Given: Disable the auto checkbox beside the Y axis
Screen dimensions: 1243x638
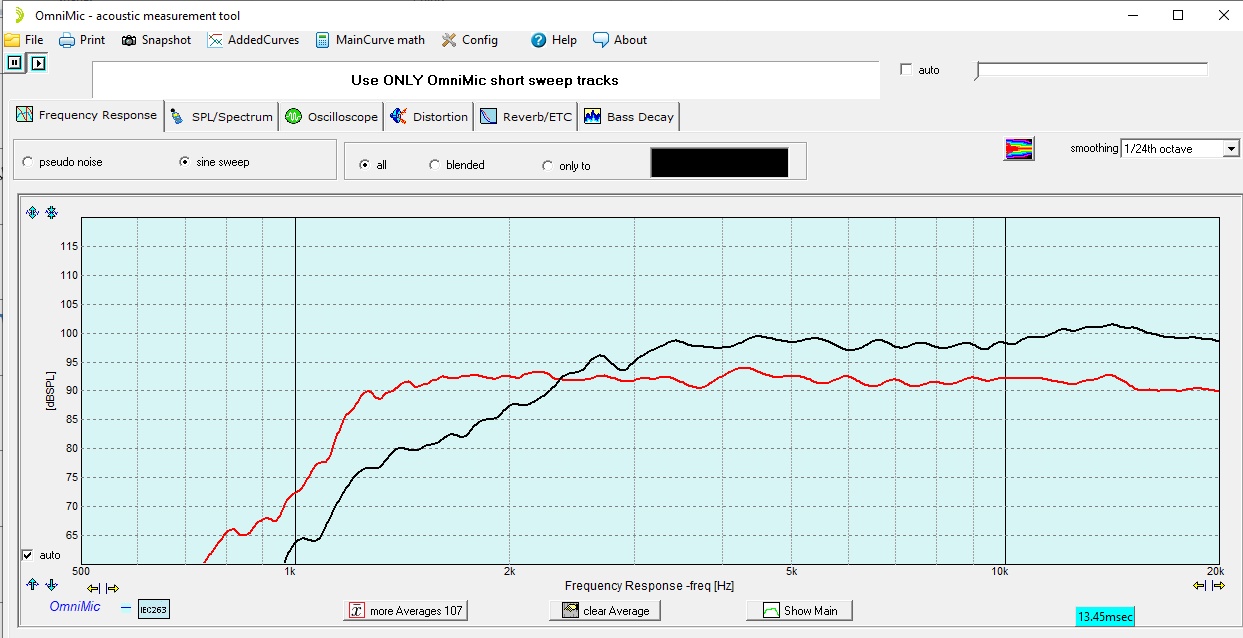Looking at the screenshot, I should tap(27, 555).
